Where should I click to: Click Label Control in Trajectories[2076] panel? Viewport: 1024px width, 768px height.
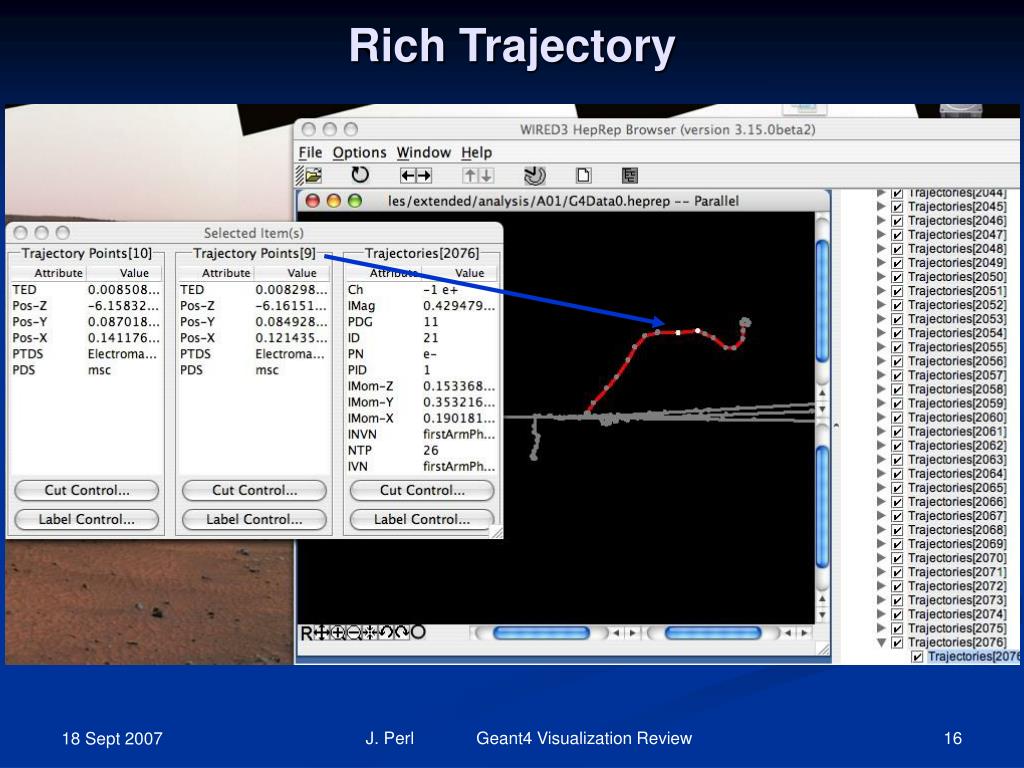click(422, 519)
